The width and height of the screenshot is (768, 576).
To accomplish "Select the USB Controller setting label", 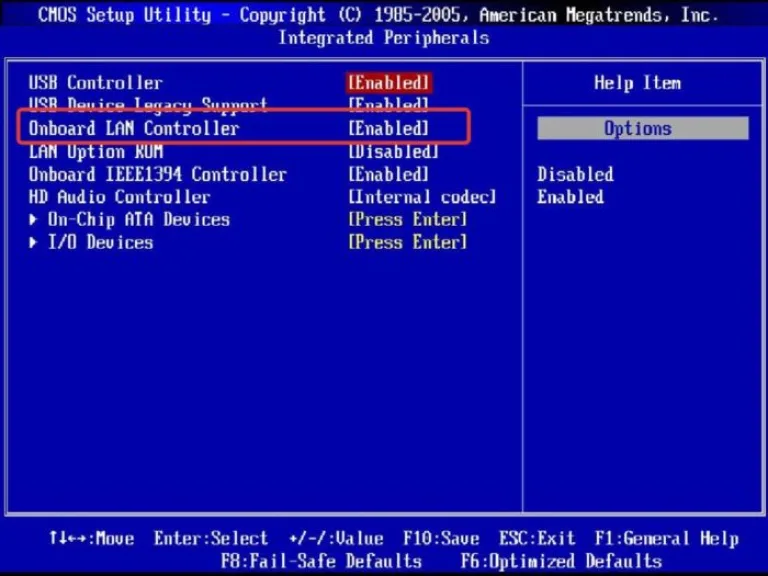I will pyautogui.click(x=96, y=83).
